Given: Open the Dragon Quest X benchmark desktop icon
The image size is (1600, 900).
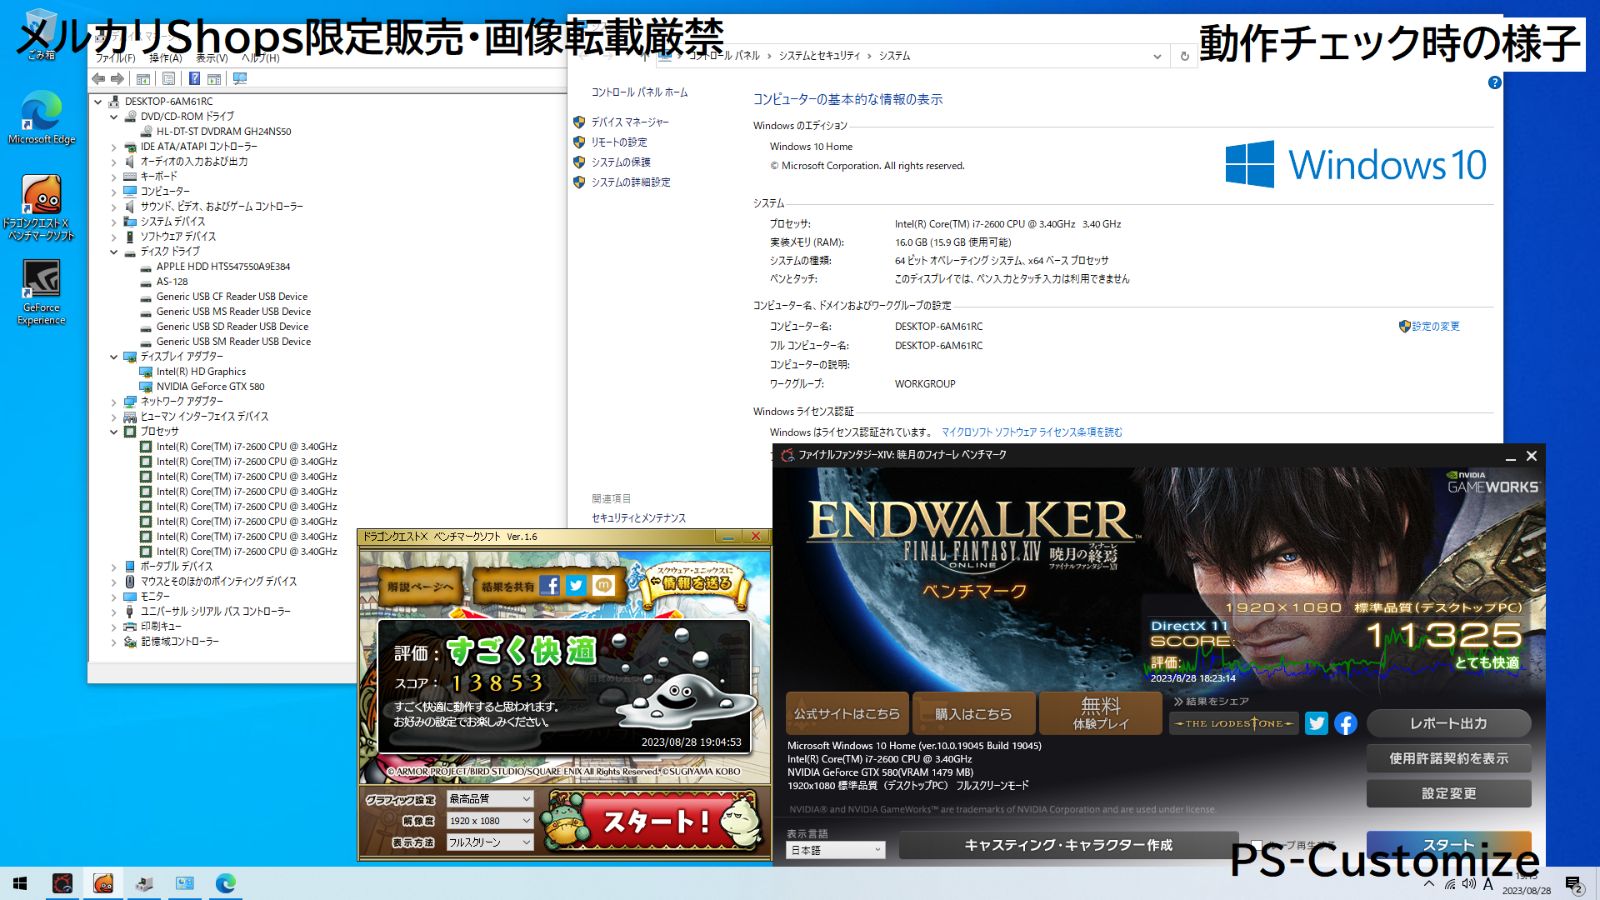Looking at the screenshot, I should [41, 207].
